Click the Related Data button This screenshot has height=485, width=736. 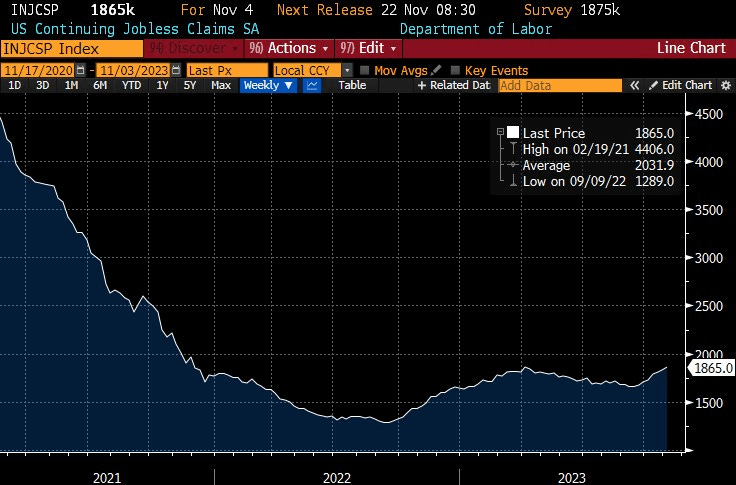coord(455,86)
